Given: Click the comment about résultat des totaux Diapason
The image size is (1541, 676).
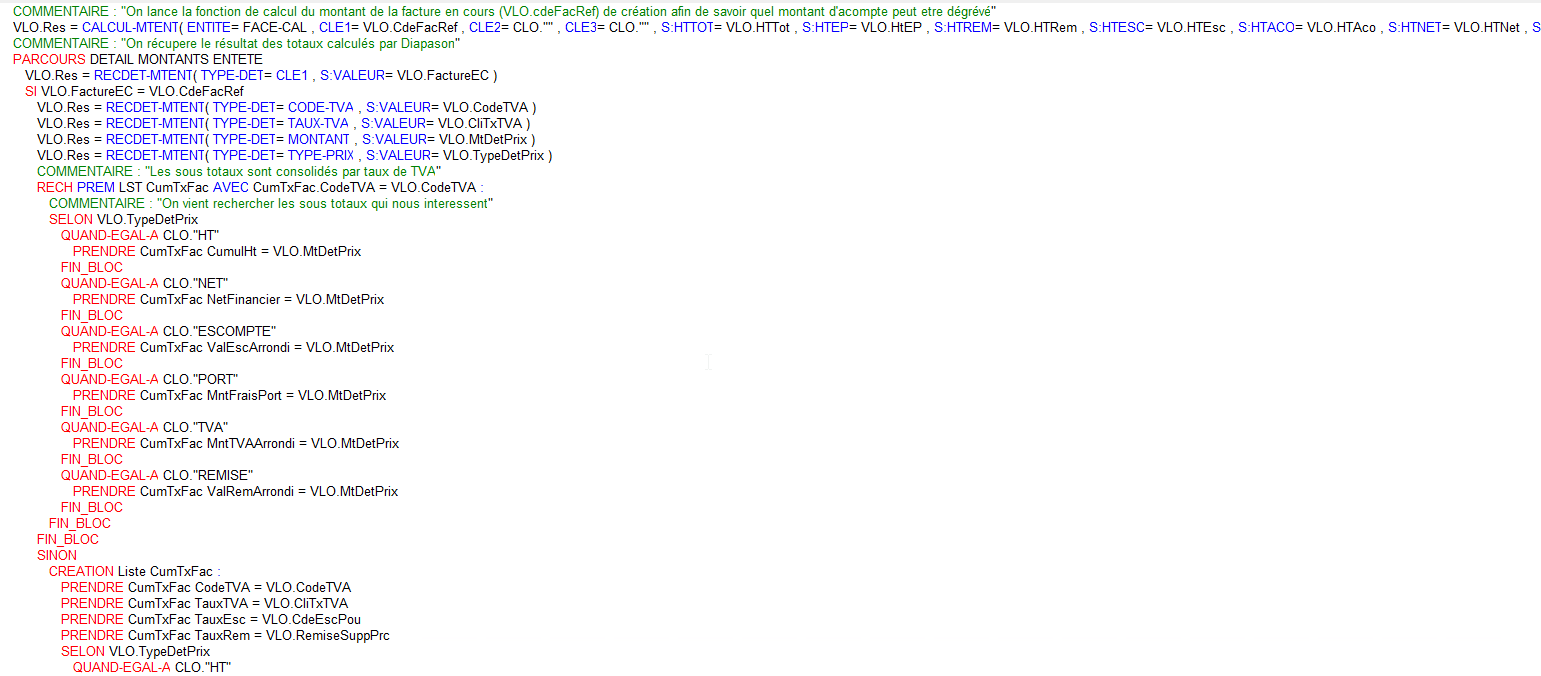Looking at the screenshot, I should pyautogui.click(x=236, y=44).
